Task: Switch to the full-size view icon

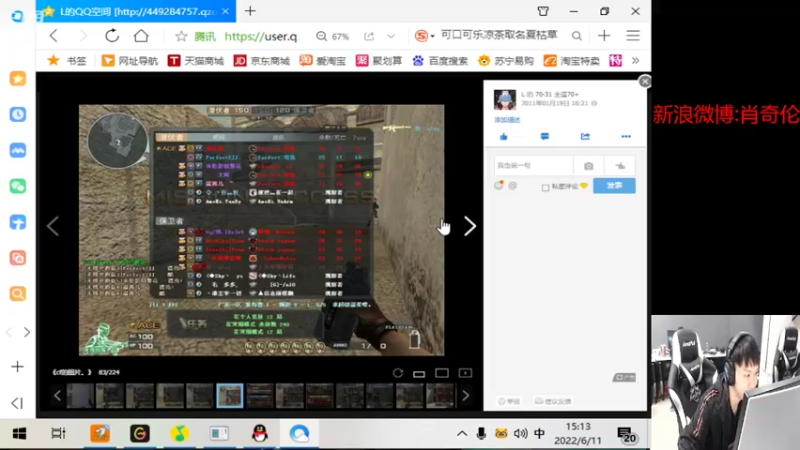Action: click(x=442, y=373)
